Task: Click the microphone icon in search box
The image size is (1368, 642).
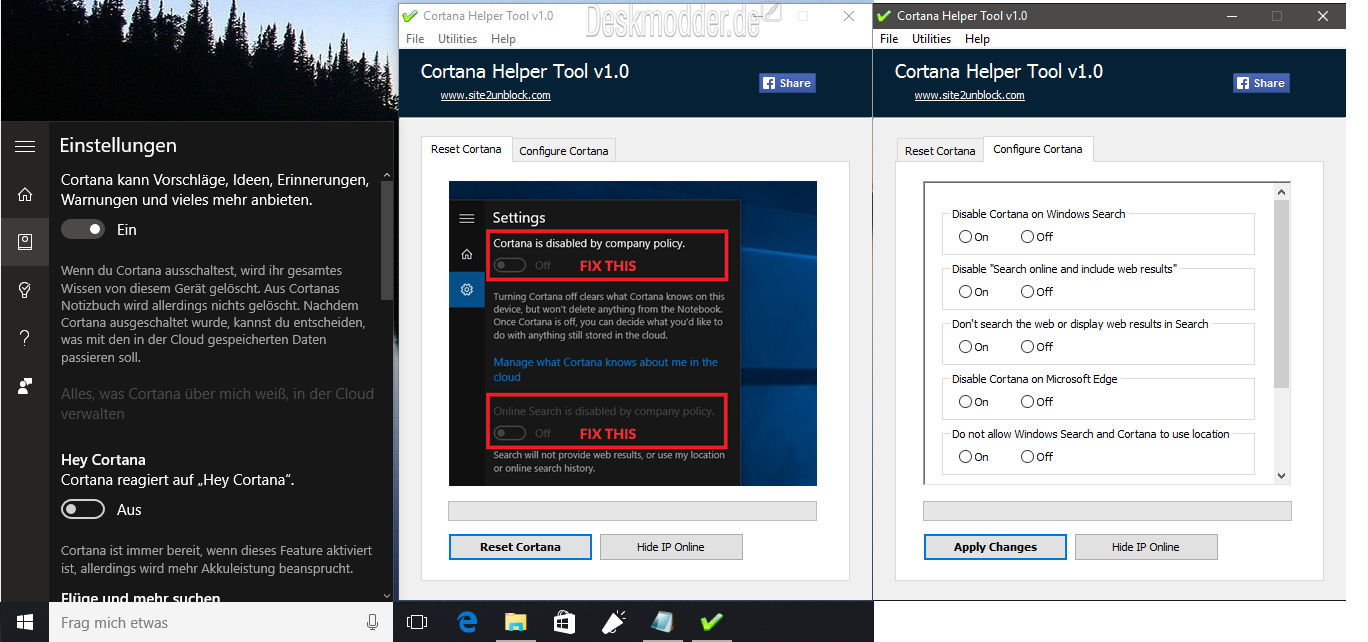Action: [373, 622]
